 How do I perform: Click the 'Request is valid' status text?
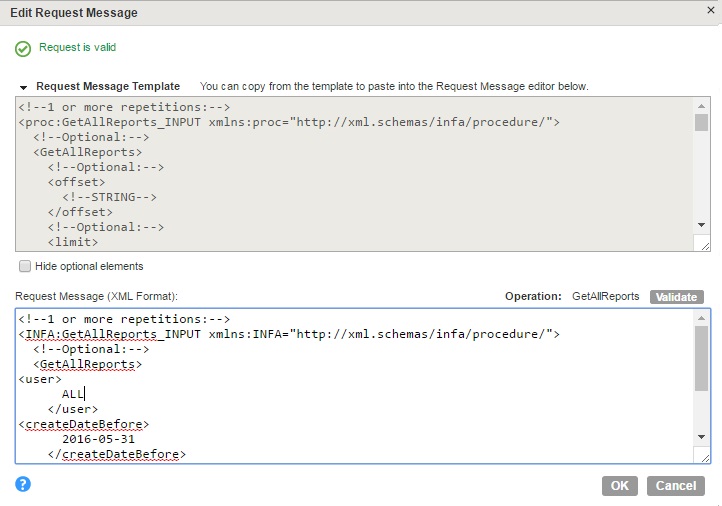(x=77, y=47)
